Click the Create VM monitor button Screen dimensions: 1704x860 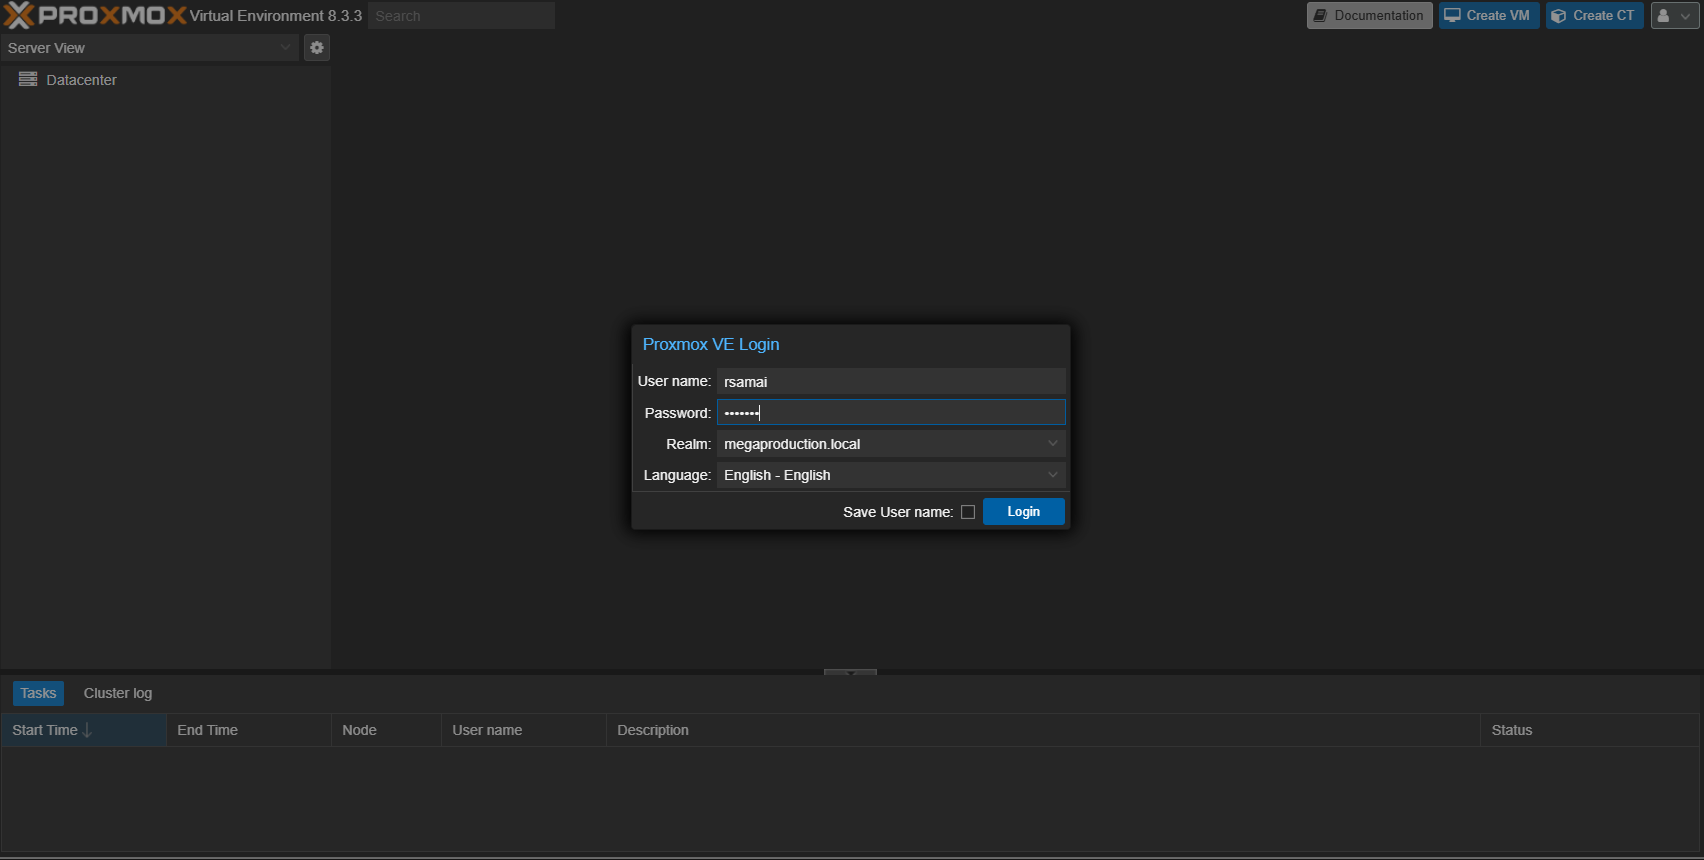pyautogui.click(x=1488, y=16)
